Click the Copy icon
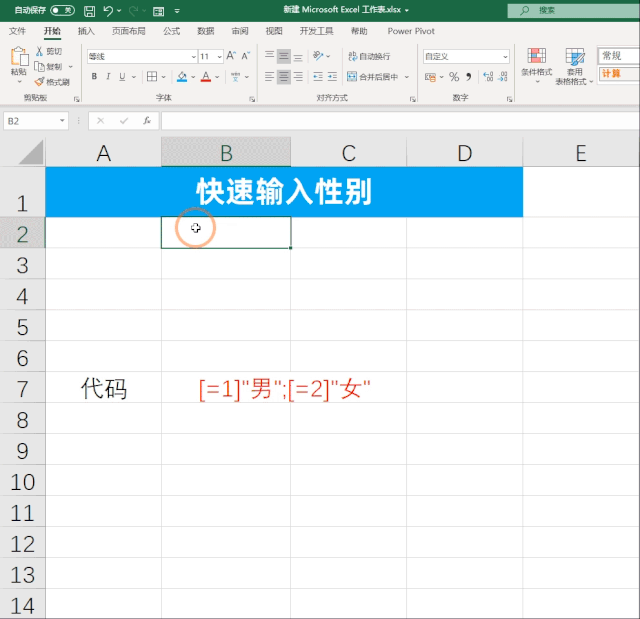Image resolution: width=640 pixels, height=619 pixels. pyautogui.click(x=39, y=66)
